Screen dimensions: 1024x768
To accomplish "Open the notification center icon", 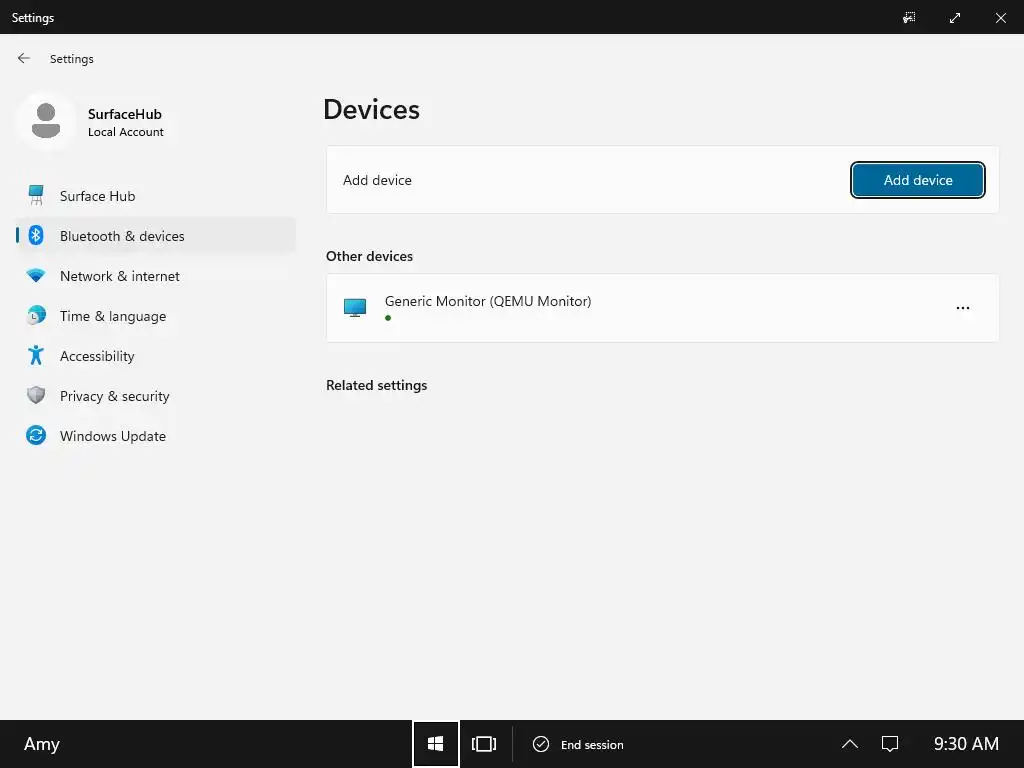I will (889, 744).
